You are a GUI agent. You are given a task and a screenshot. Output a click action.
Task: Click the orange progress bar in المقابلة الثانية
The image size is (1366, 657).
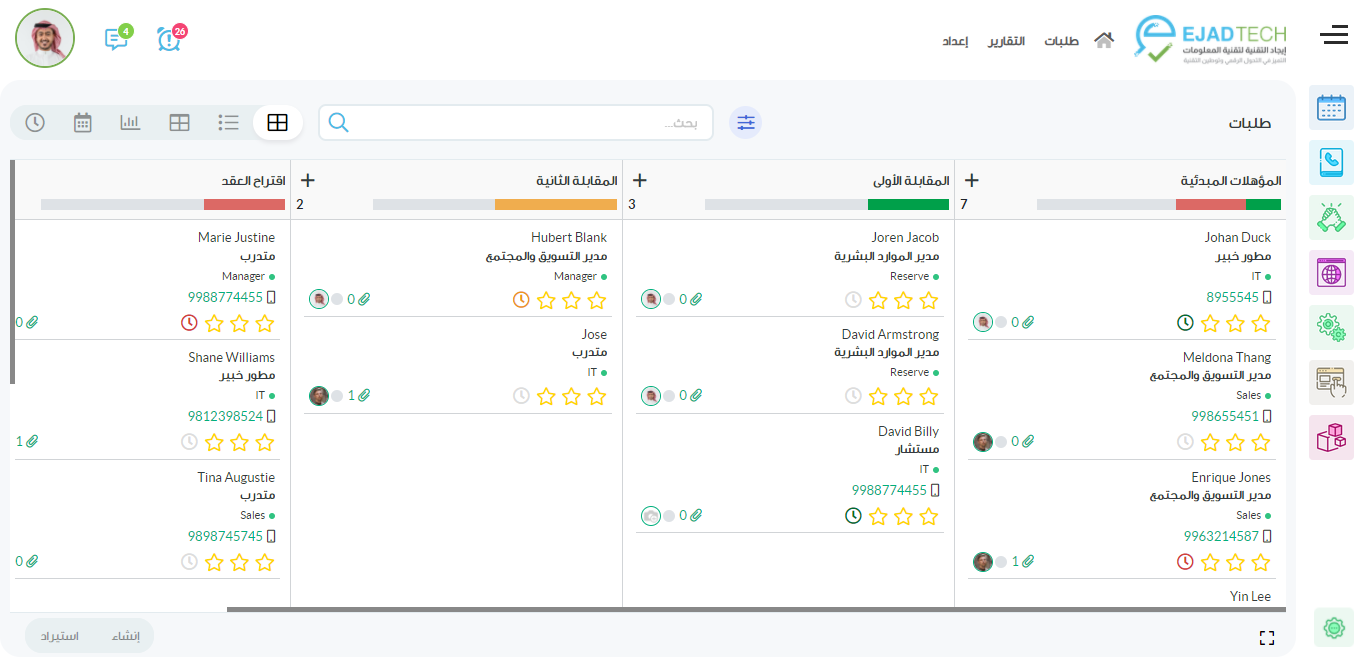click(555, 204)
